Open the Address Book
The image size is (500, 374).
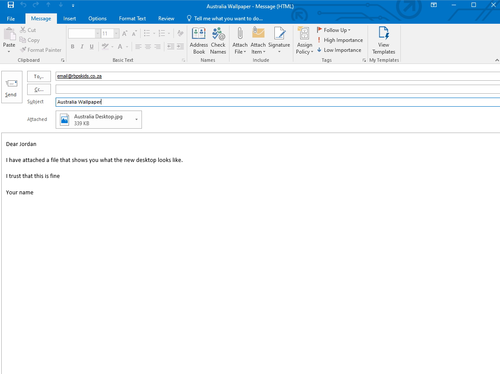199,41
